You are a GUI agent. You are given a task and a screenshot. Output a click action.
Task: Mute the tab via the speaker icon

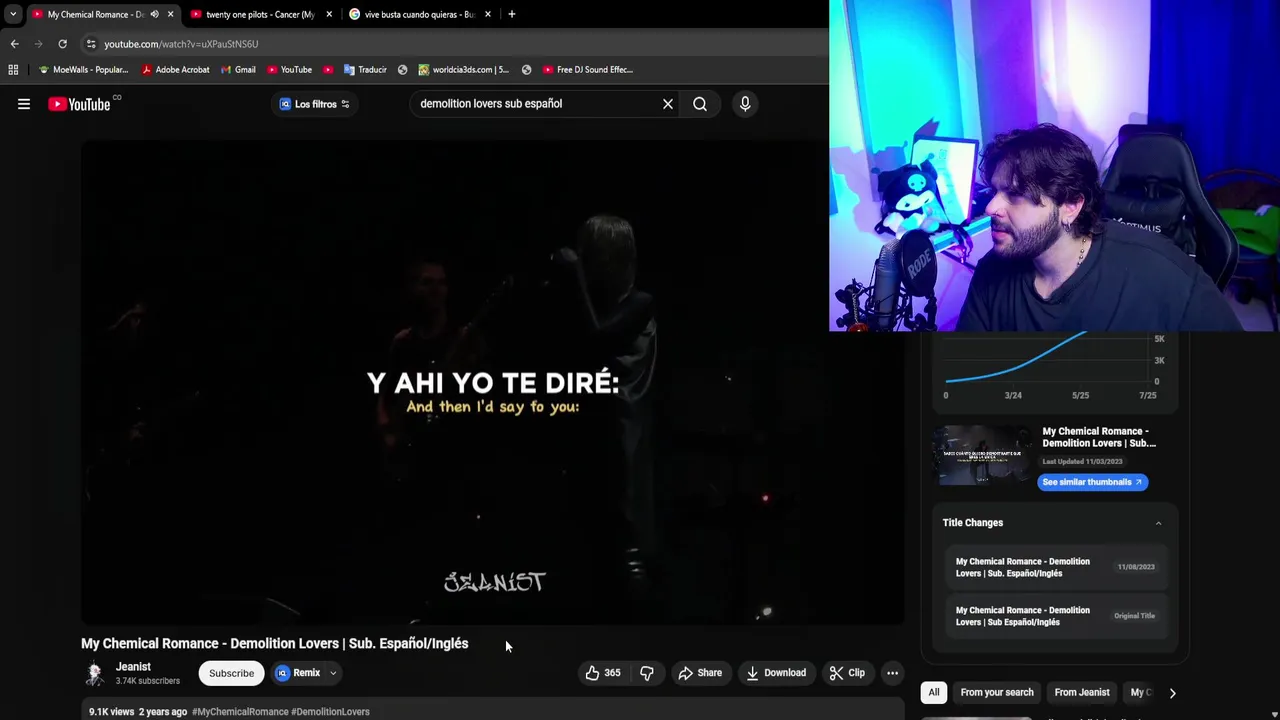(x=154, y=14)
